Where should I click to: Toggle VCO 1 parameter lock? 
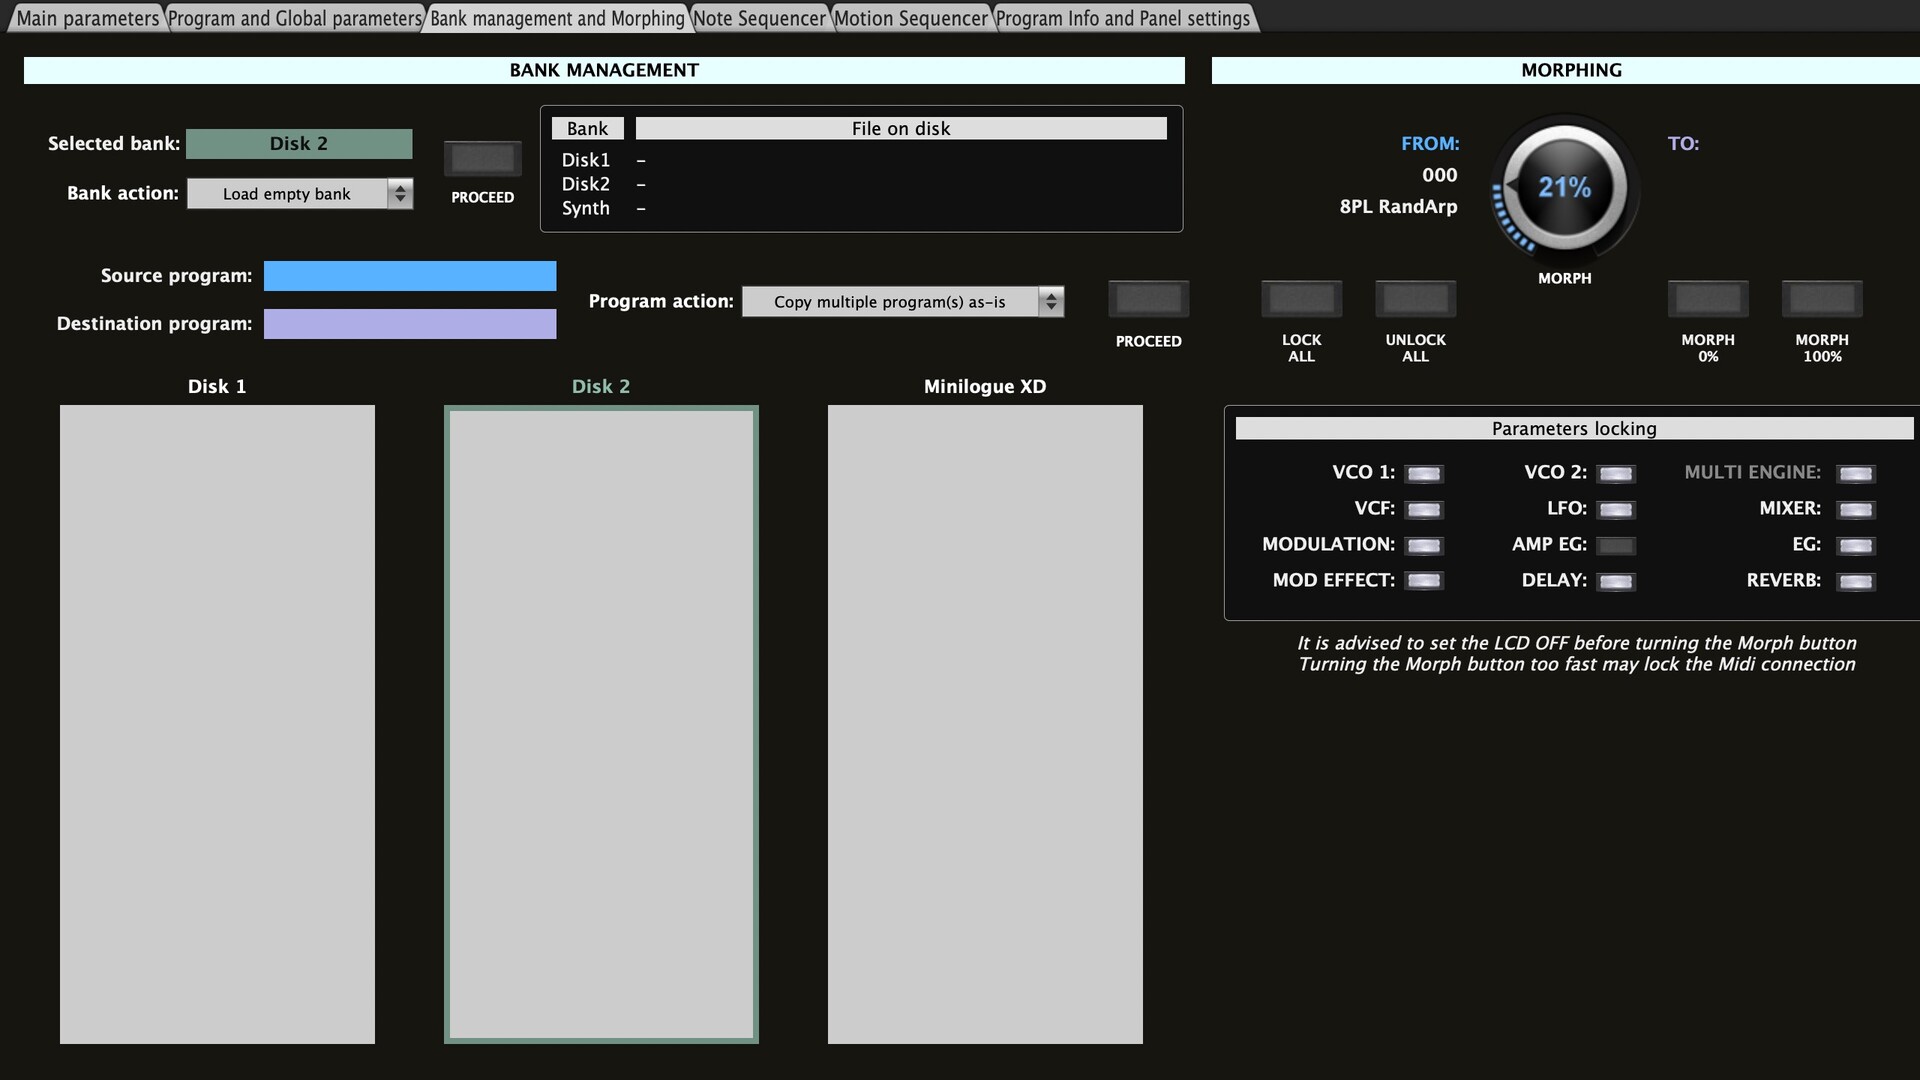tap(1423, 474)
